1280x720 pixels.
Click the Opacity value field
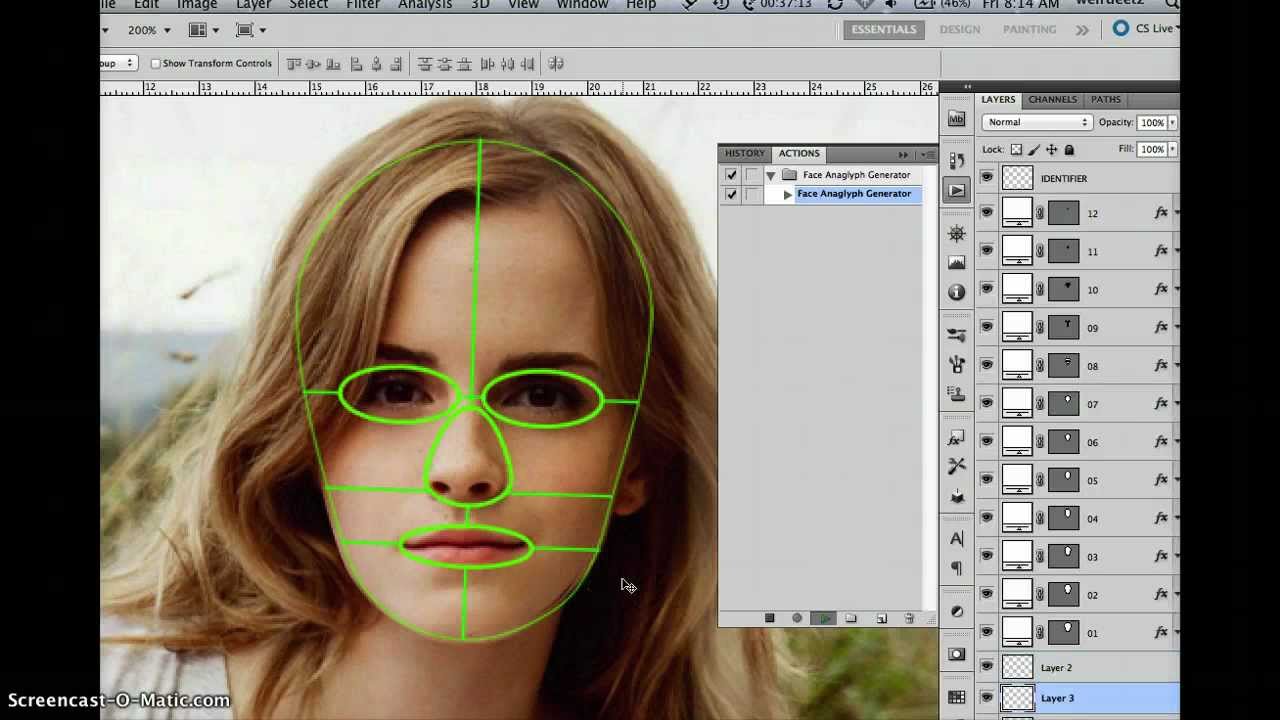(x=1152, y=123)
